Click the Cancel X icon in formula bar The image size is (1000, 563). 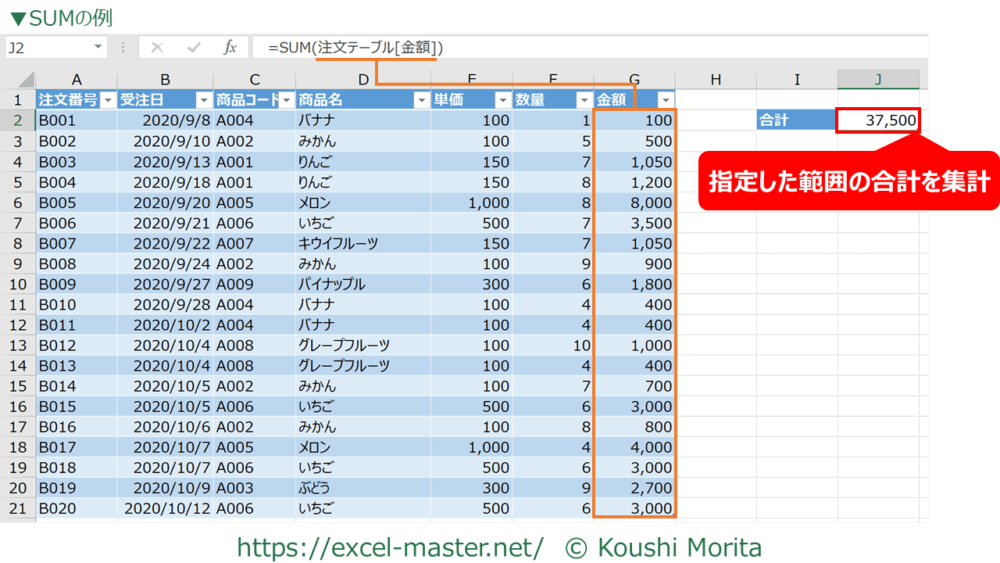(157, 47)
